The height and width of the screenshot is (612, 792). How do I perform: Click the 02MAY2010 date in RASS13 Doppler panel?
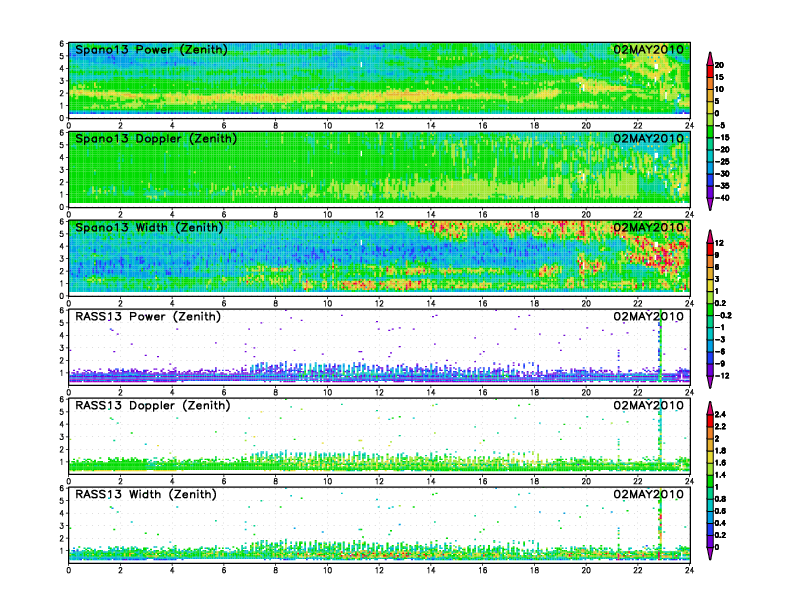pos(648,405)
